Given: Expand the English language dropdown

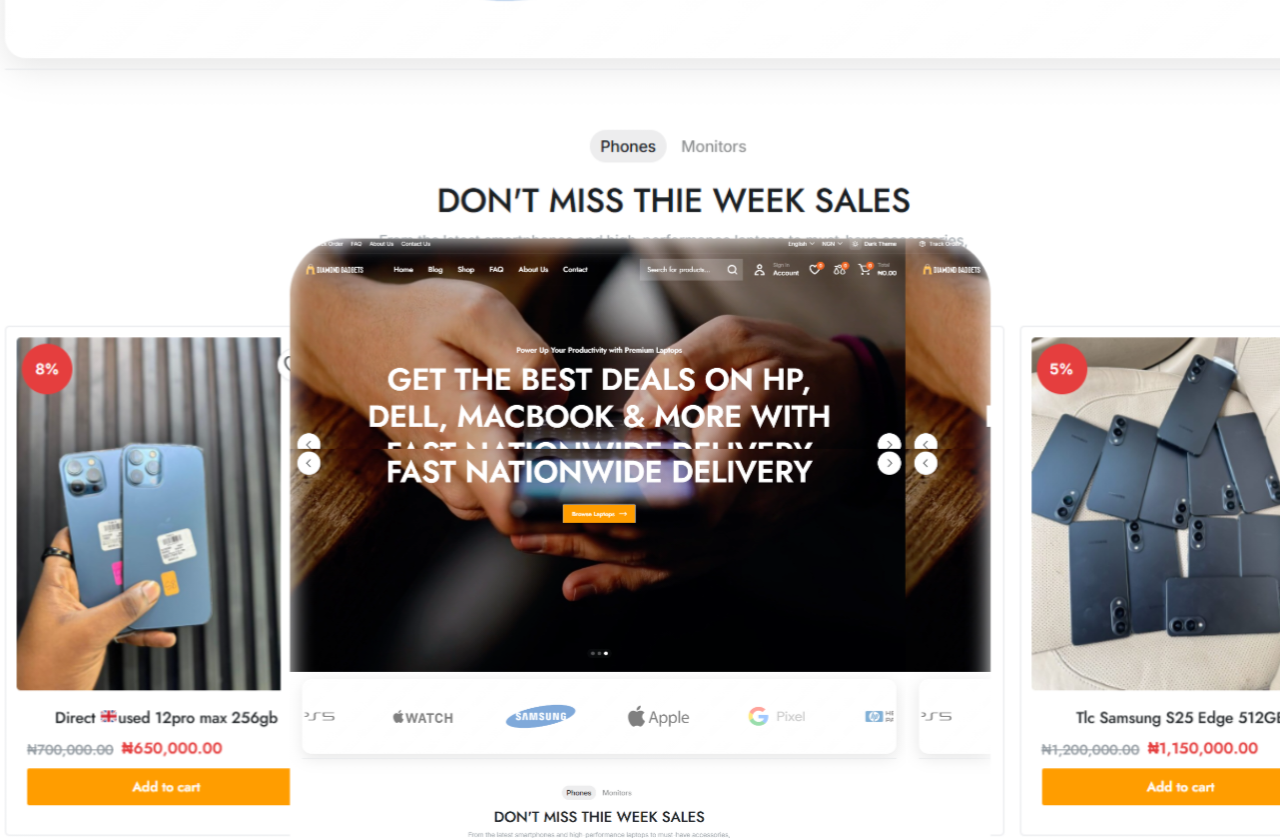Looking at the screenshot, I should [801, 244].
